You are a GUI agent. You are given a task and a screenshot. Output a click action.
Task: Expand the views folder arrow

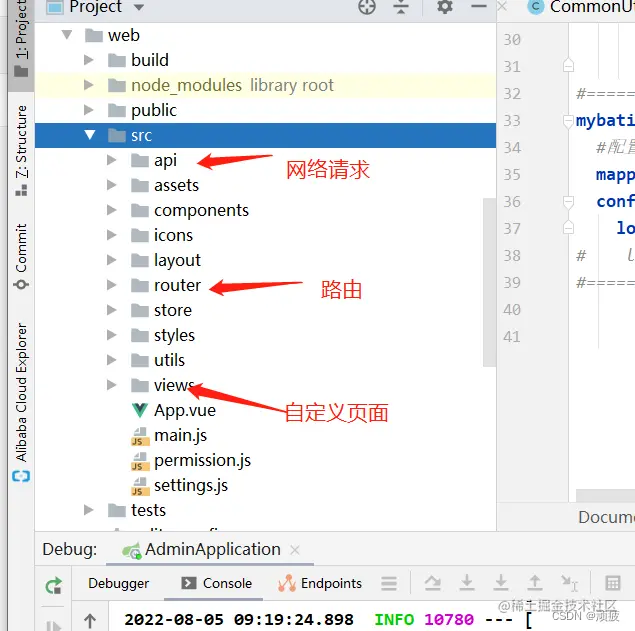tap(111, 385)
